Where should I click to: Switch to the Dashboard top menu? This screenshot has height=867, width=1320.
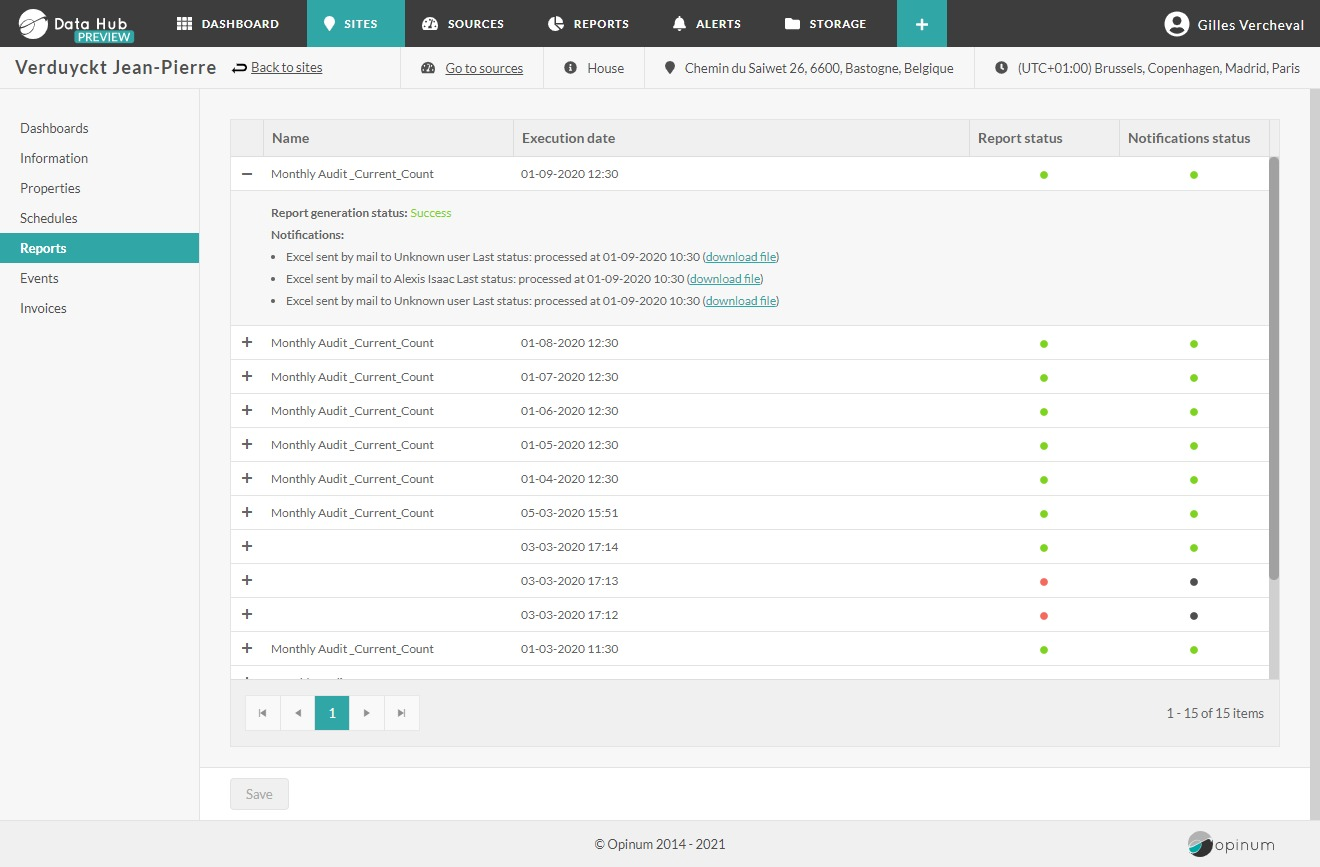click(228, 24)
